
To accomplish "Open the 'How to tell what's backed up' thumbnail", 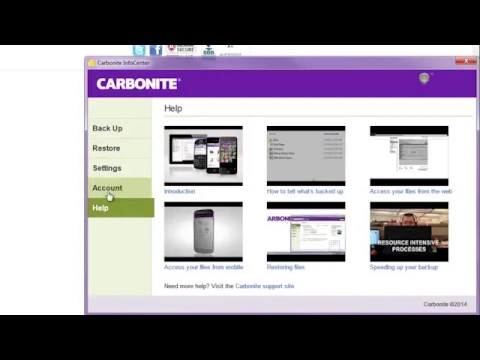I will 306,156.
